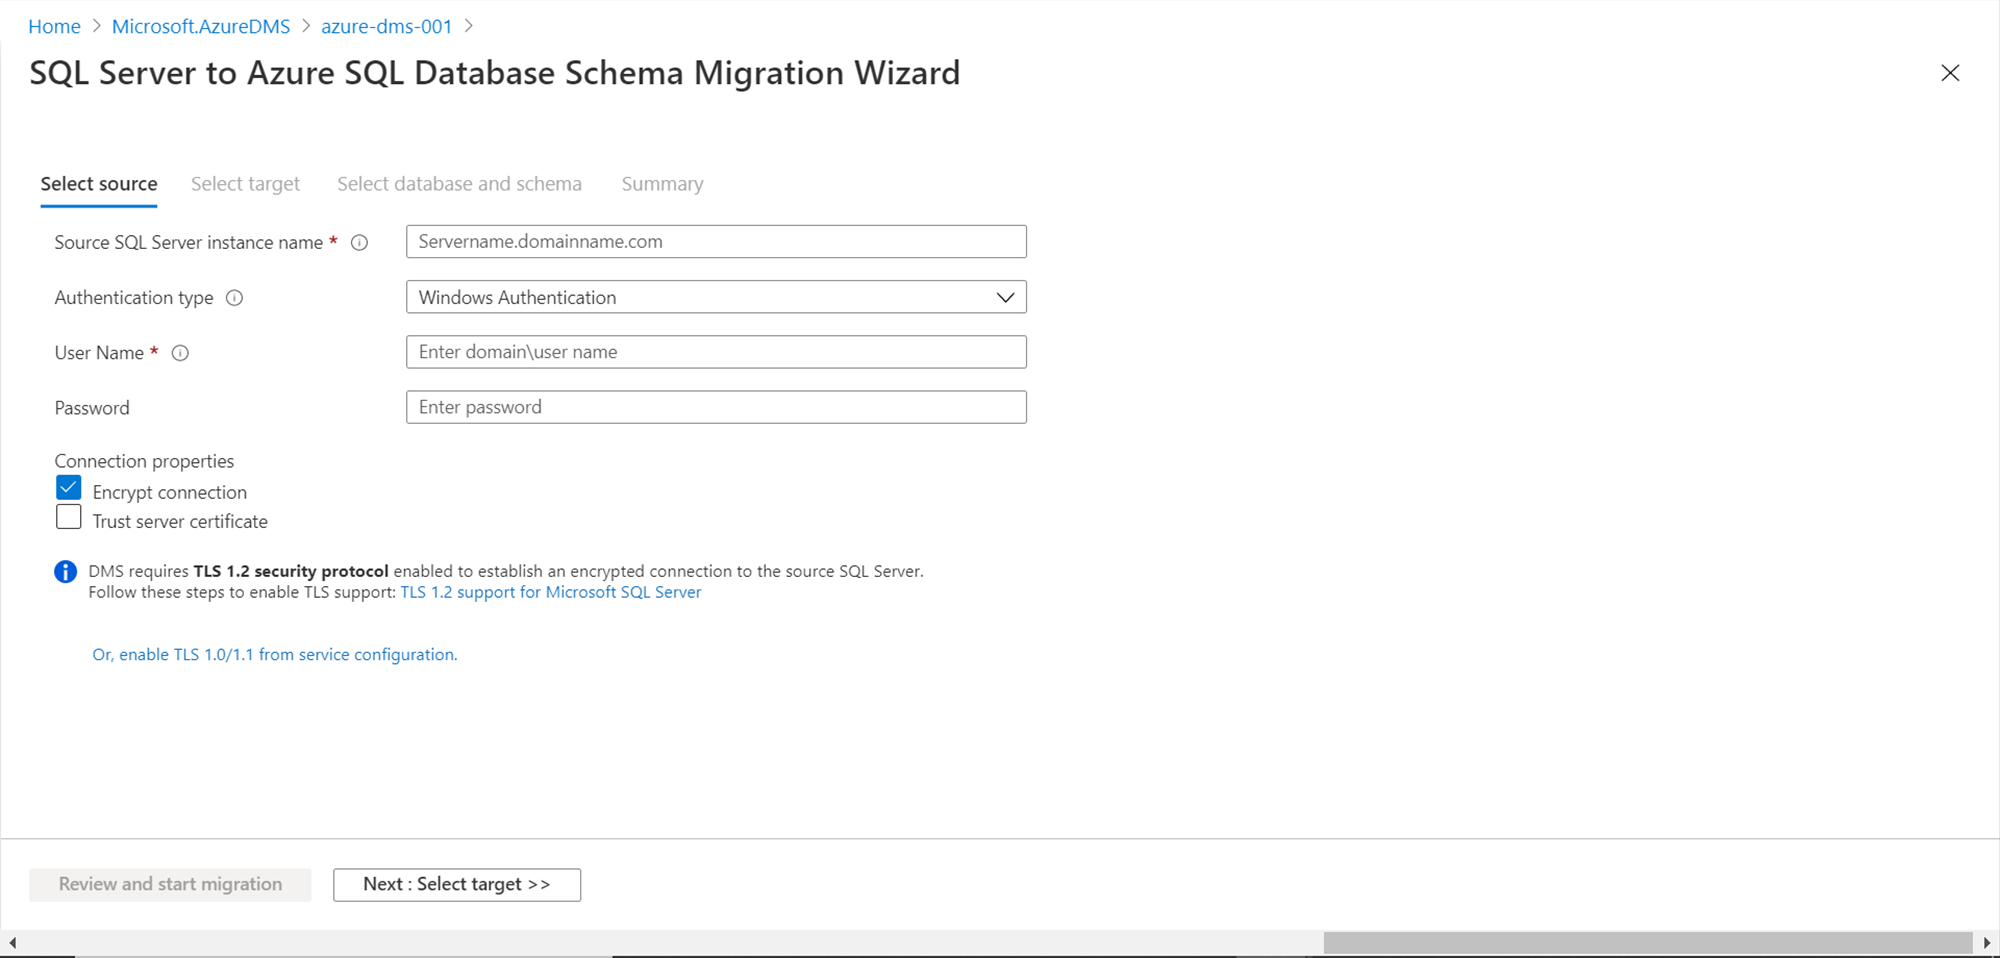Open the azure-dms-001 breadcrumb link

pos(386,27)
